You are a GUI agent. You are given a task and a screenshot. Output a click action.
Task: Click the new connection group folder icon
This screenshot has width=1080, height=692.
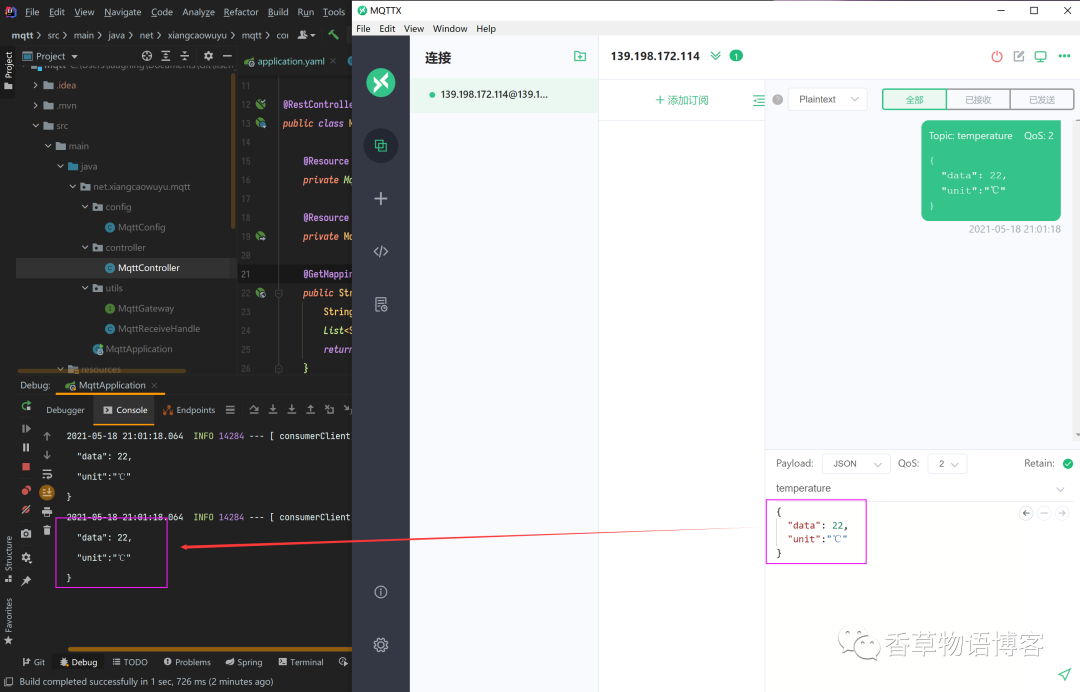pos(580,56)
